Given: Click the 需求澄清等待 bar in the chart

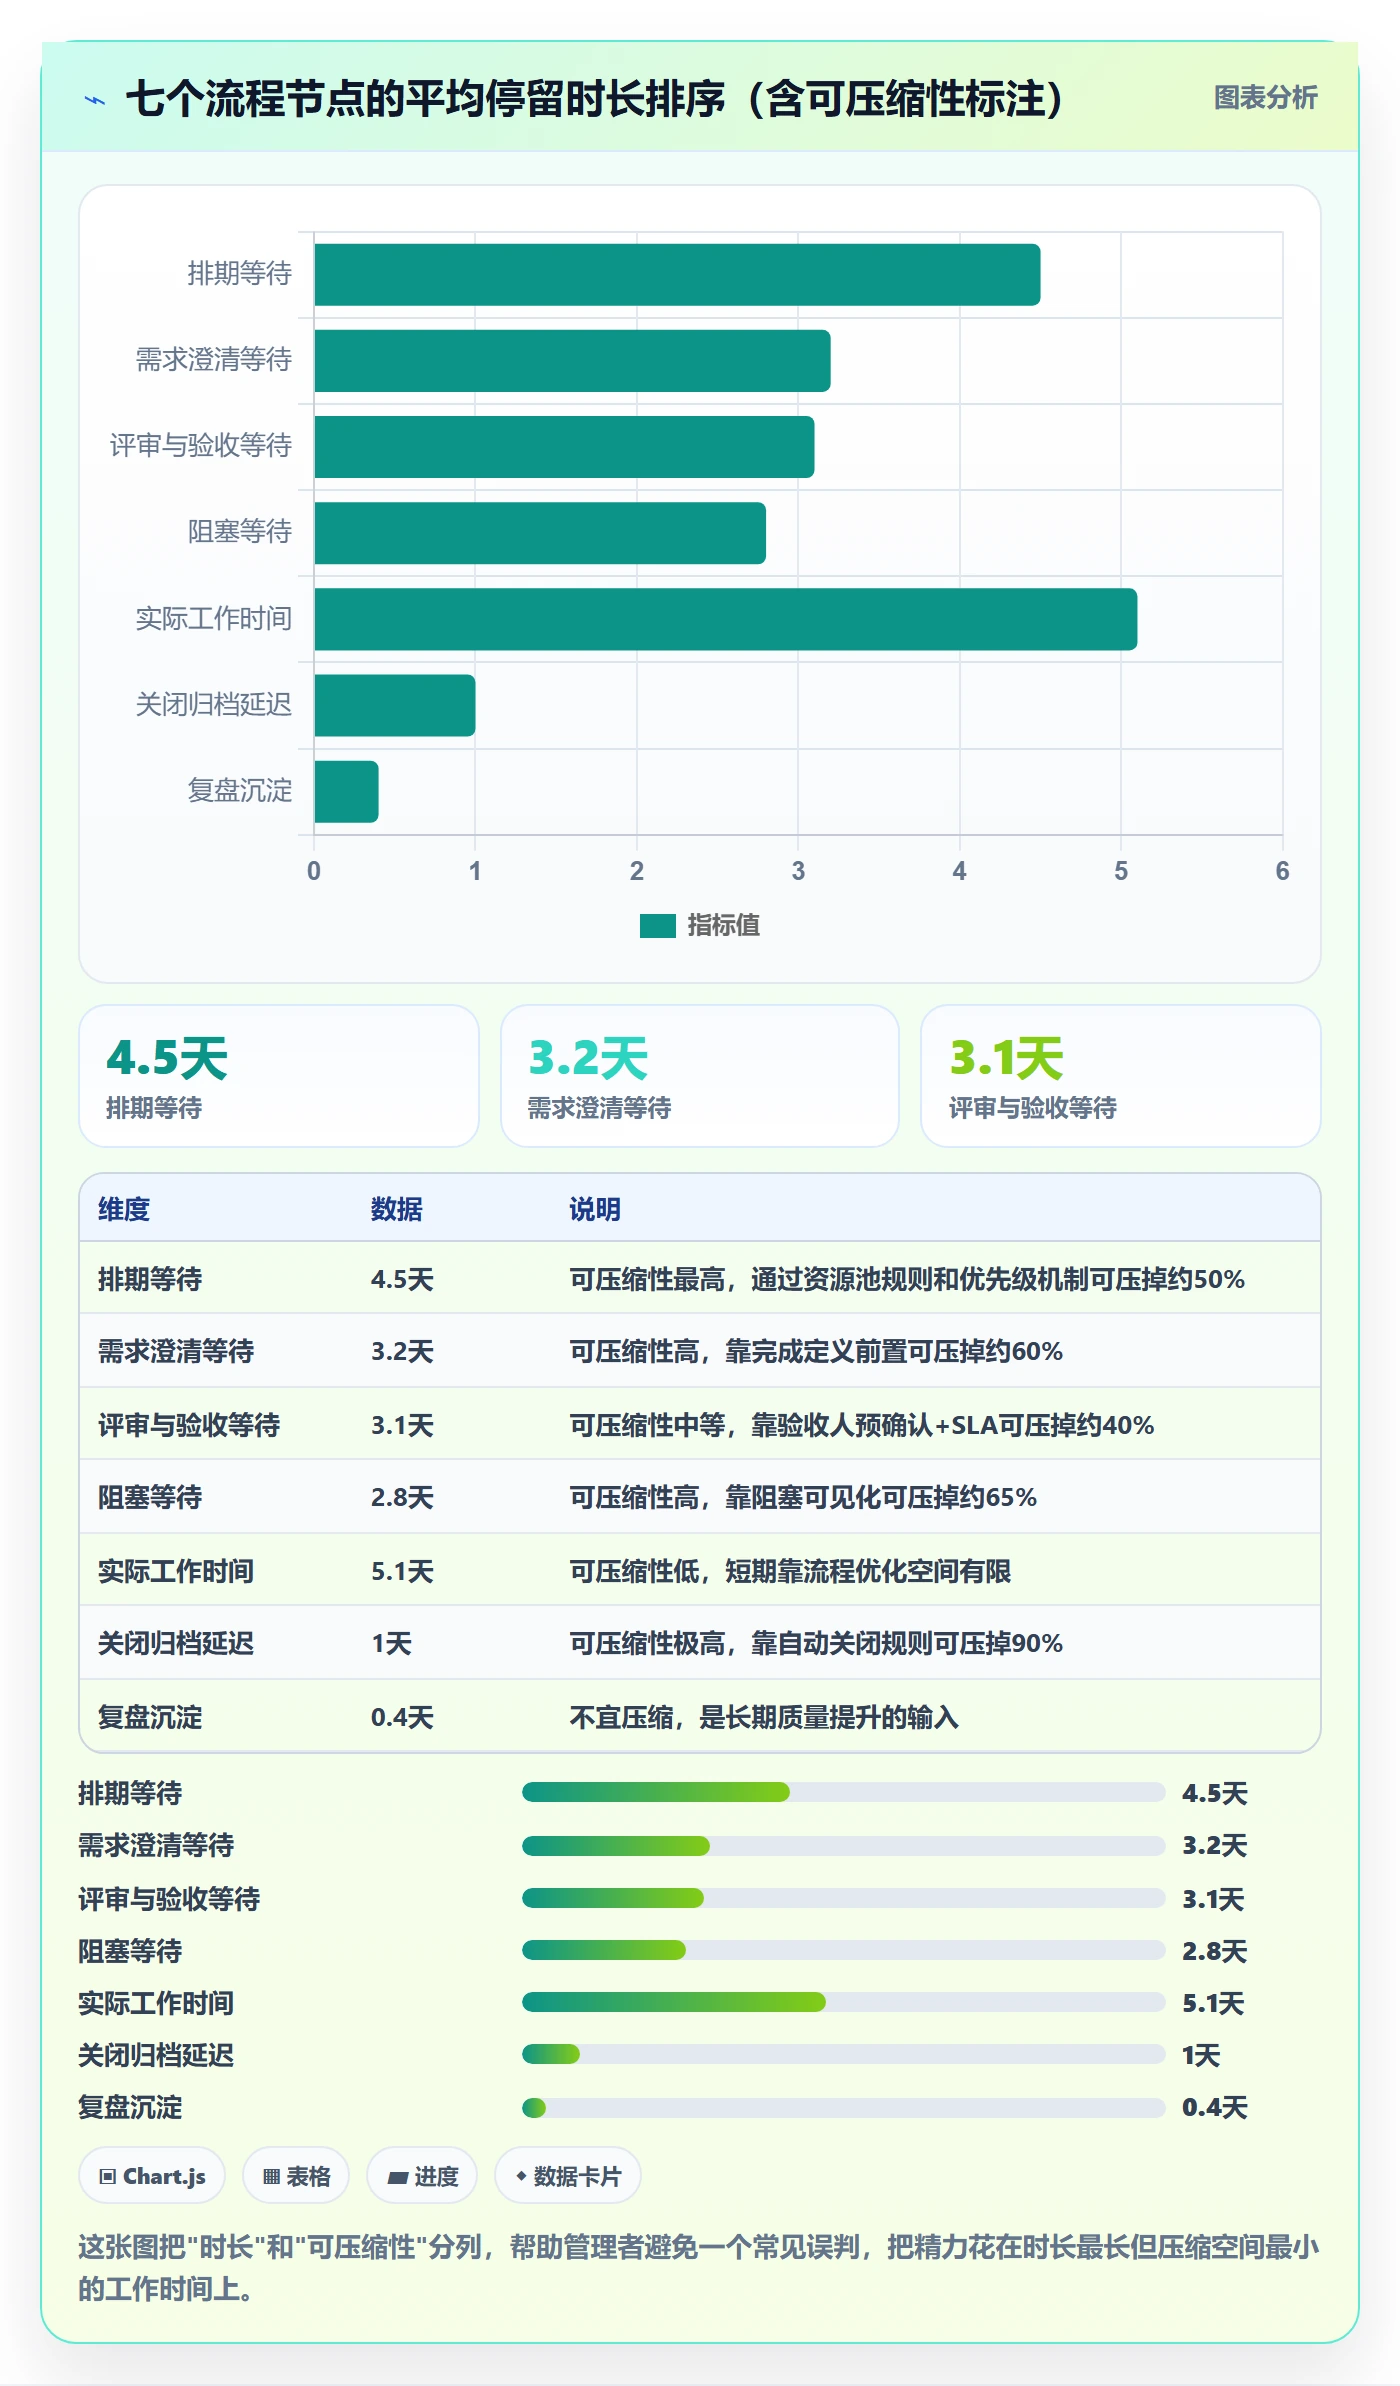Looking at the screenshot, I should coord(572,361).
